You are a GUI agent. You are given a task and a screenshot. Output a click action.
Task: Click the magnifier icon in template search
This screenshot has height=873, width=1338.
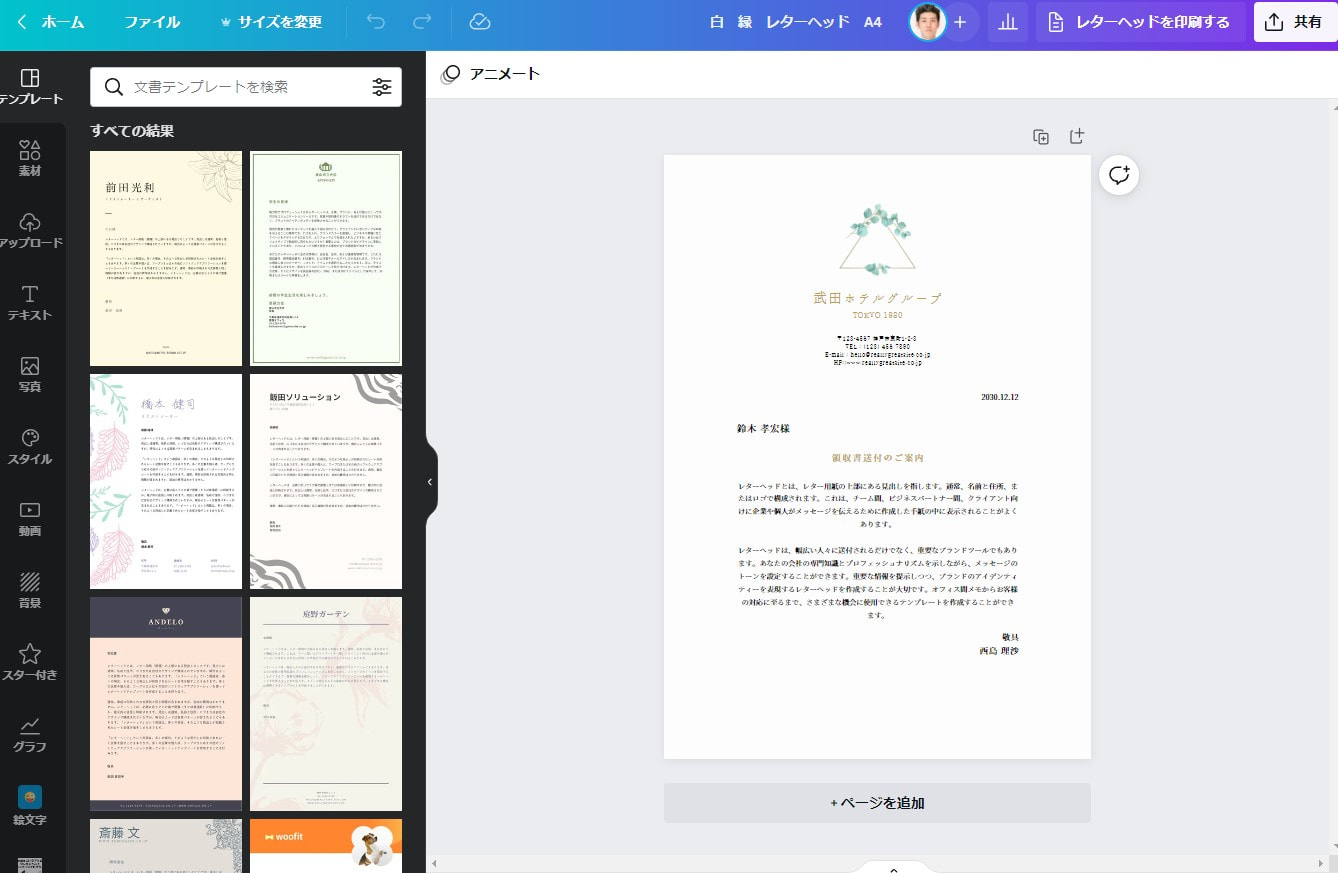pyautogui.click(x=114, y=87)
